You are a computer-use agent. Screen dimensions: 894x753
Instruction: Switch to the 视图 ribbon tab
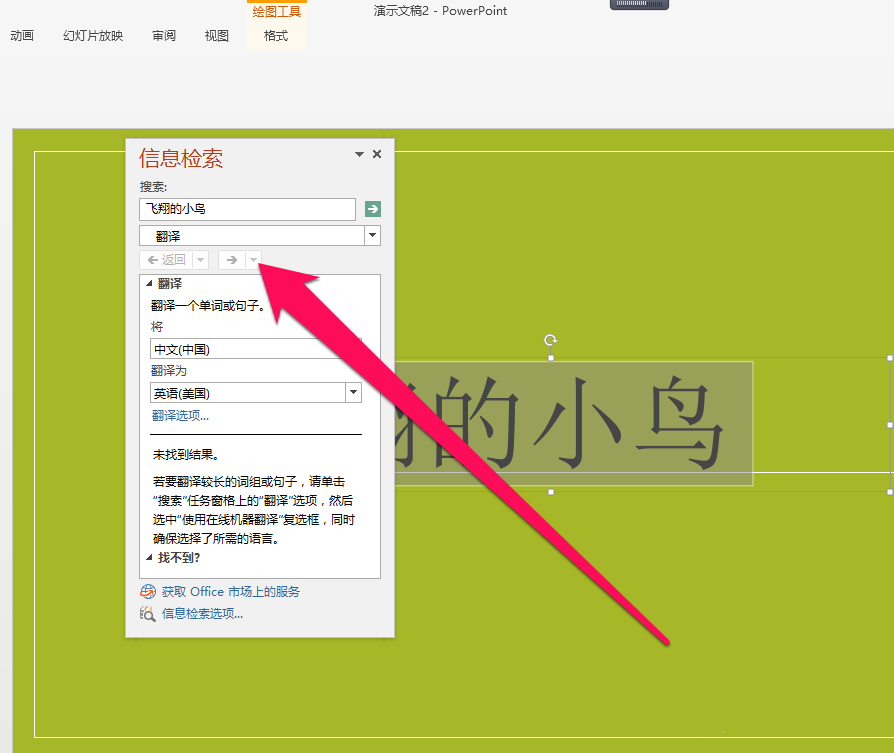click(x=216, y=35)
